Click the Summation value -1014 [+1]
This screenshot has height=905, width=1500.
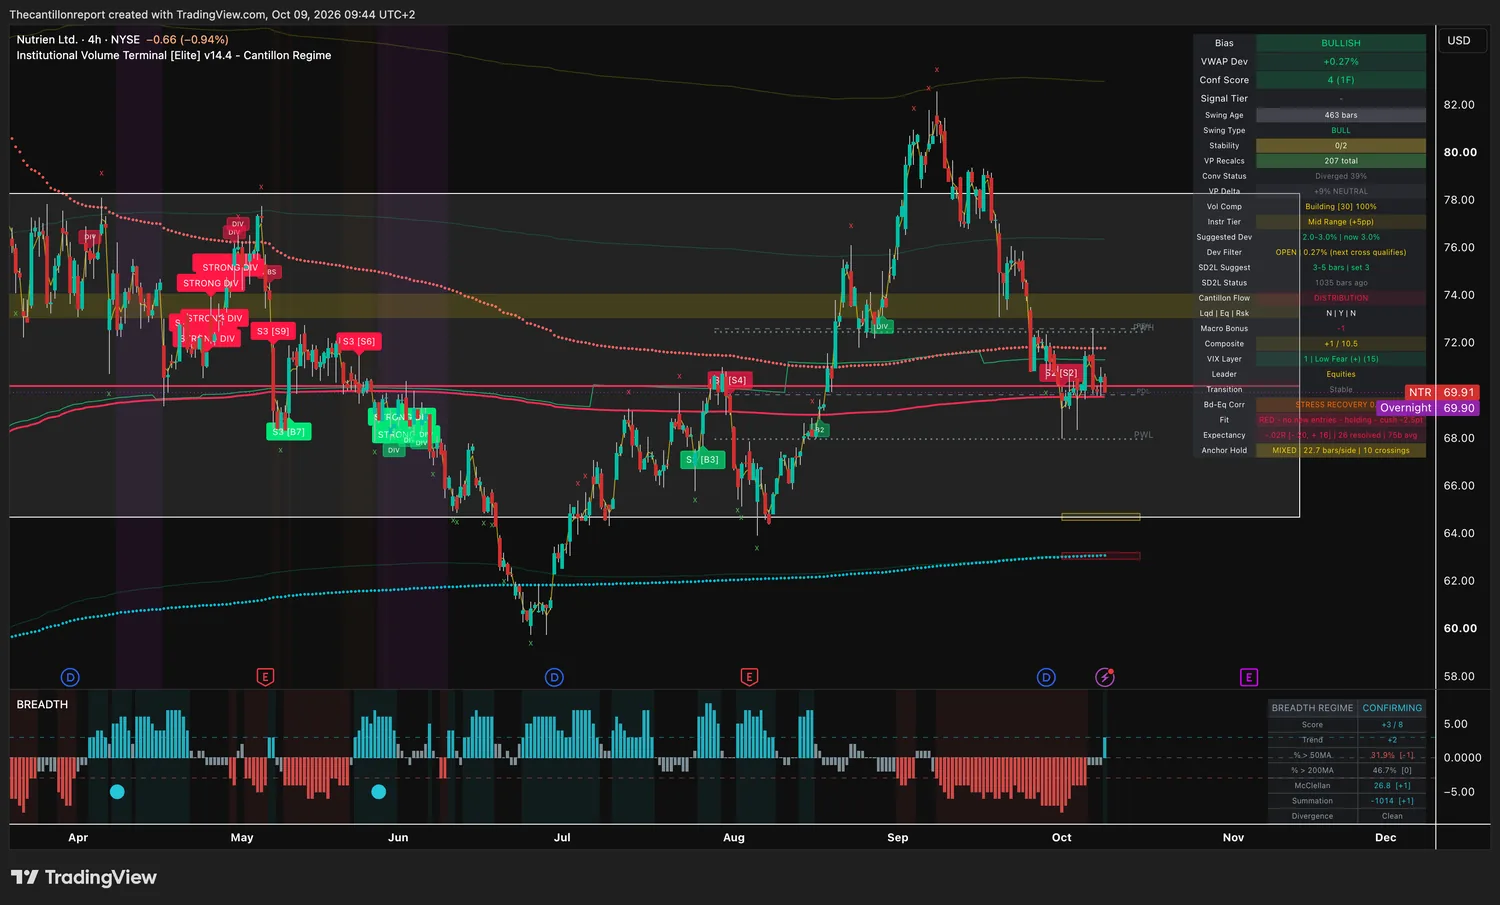1392,801
